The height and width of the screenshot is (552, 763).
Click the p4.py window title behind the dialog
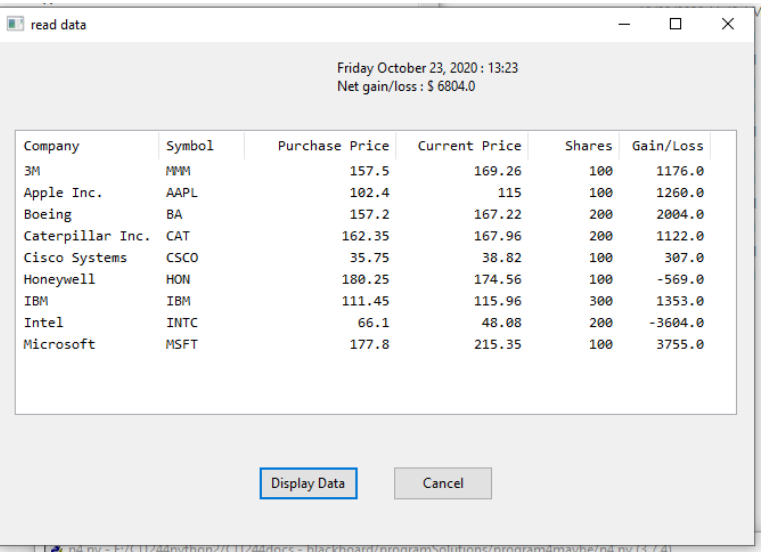click(x=370, y=549)
